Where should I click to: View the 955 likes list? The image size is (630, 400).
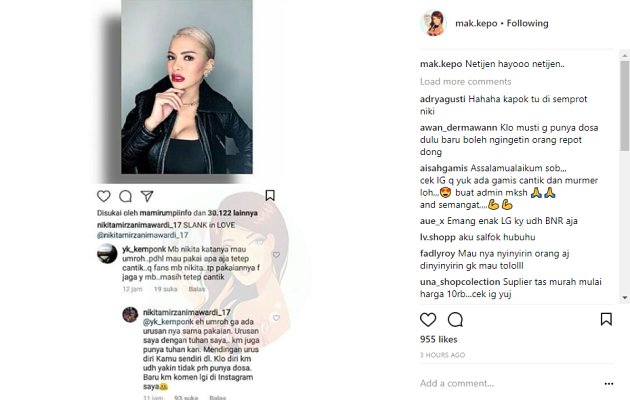coord(438,339)
